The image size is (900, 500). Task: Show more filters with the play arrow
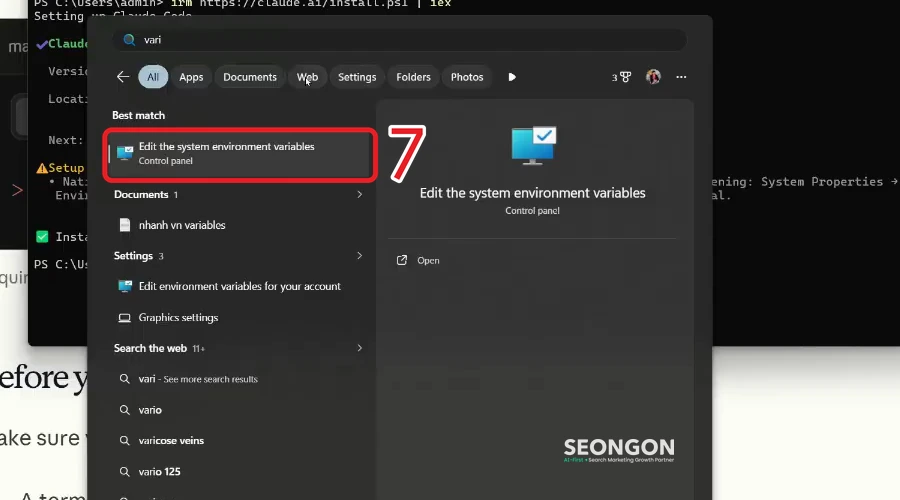pyautogui.click(x=512, y=77)
